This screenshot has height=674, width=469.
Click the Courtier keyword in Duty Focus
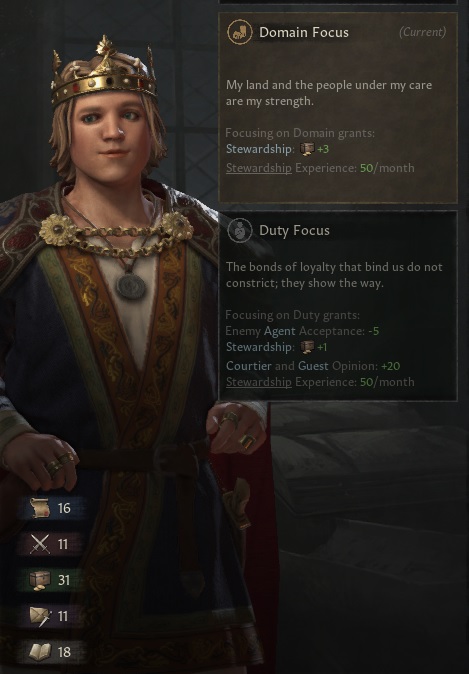(249, 366)
